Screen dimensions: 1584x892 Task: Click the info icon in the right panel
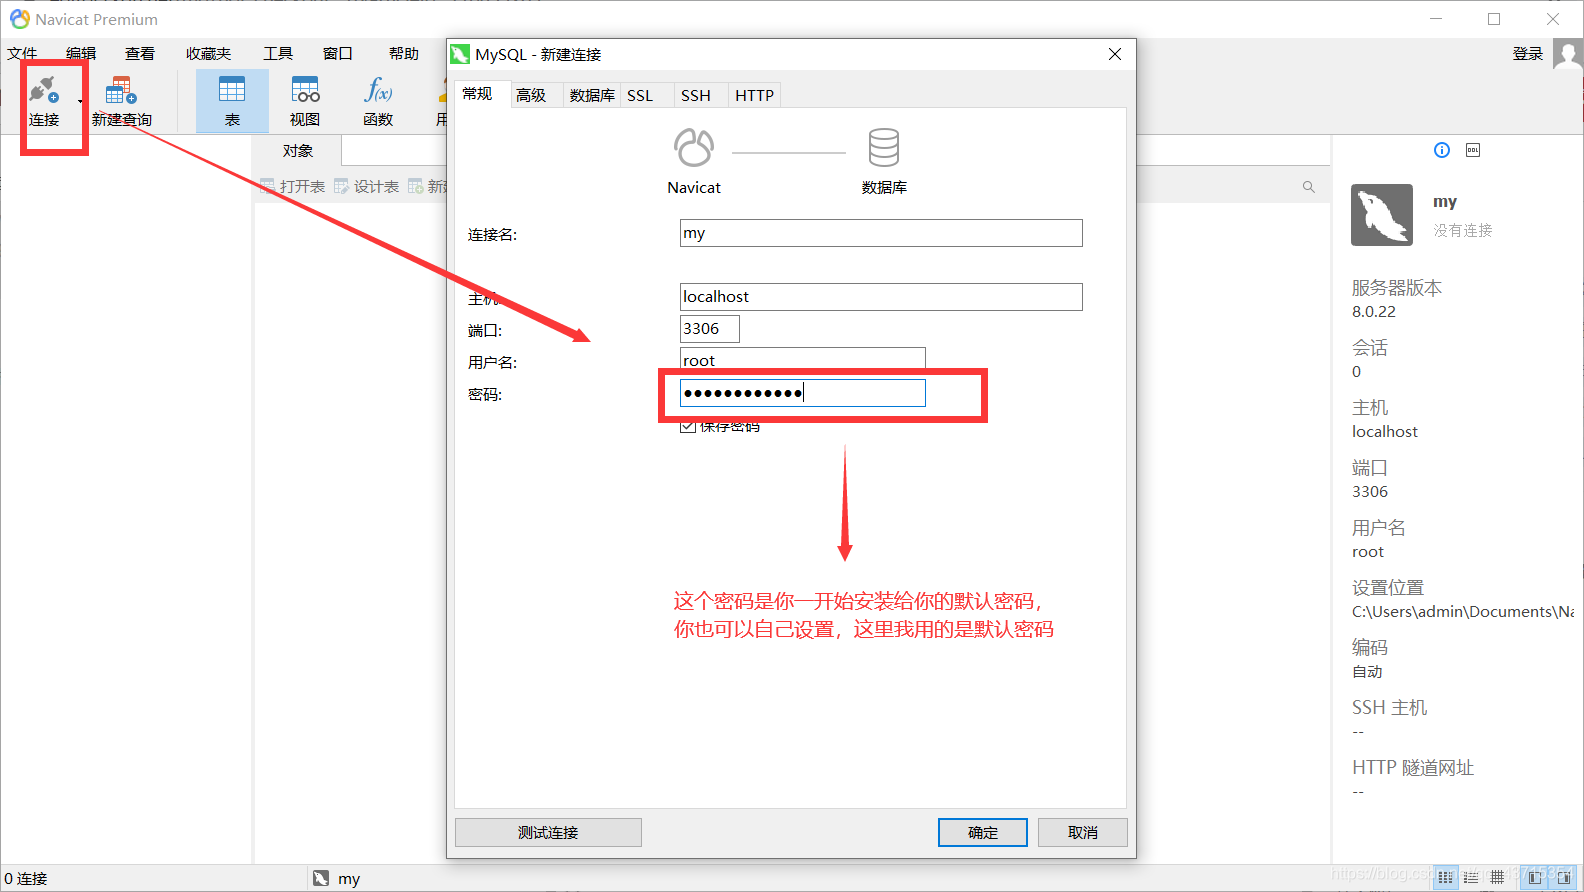pos(1442,150)
